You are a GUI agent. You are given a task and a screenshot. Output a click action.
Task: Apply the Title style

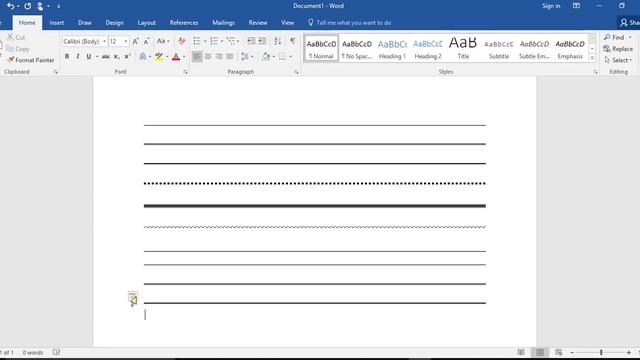463,49
